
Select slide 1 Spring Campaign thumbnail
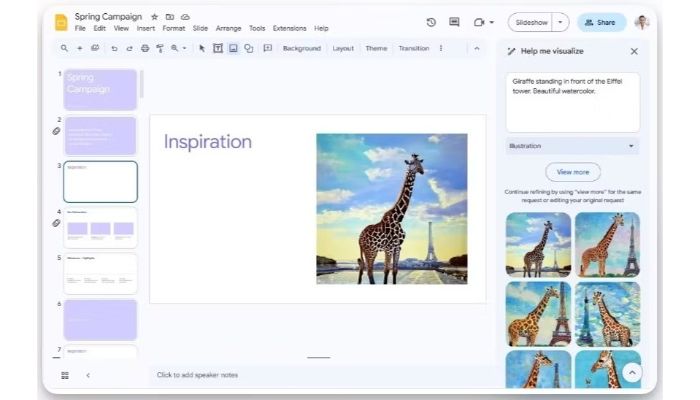[x=100, y=89]
